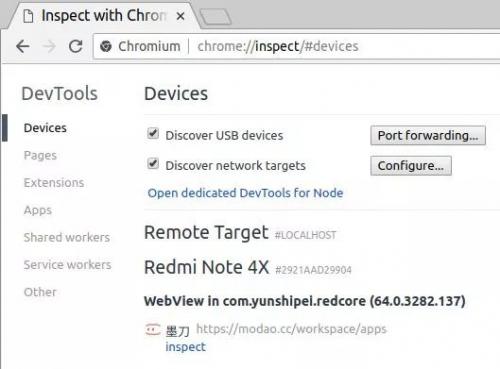Click the Configure button
This screenshot has width=500, height=369.
(x=411, y=165)
